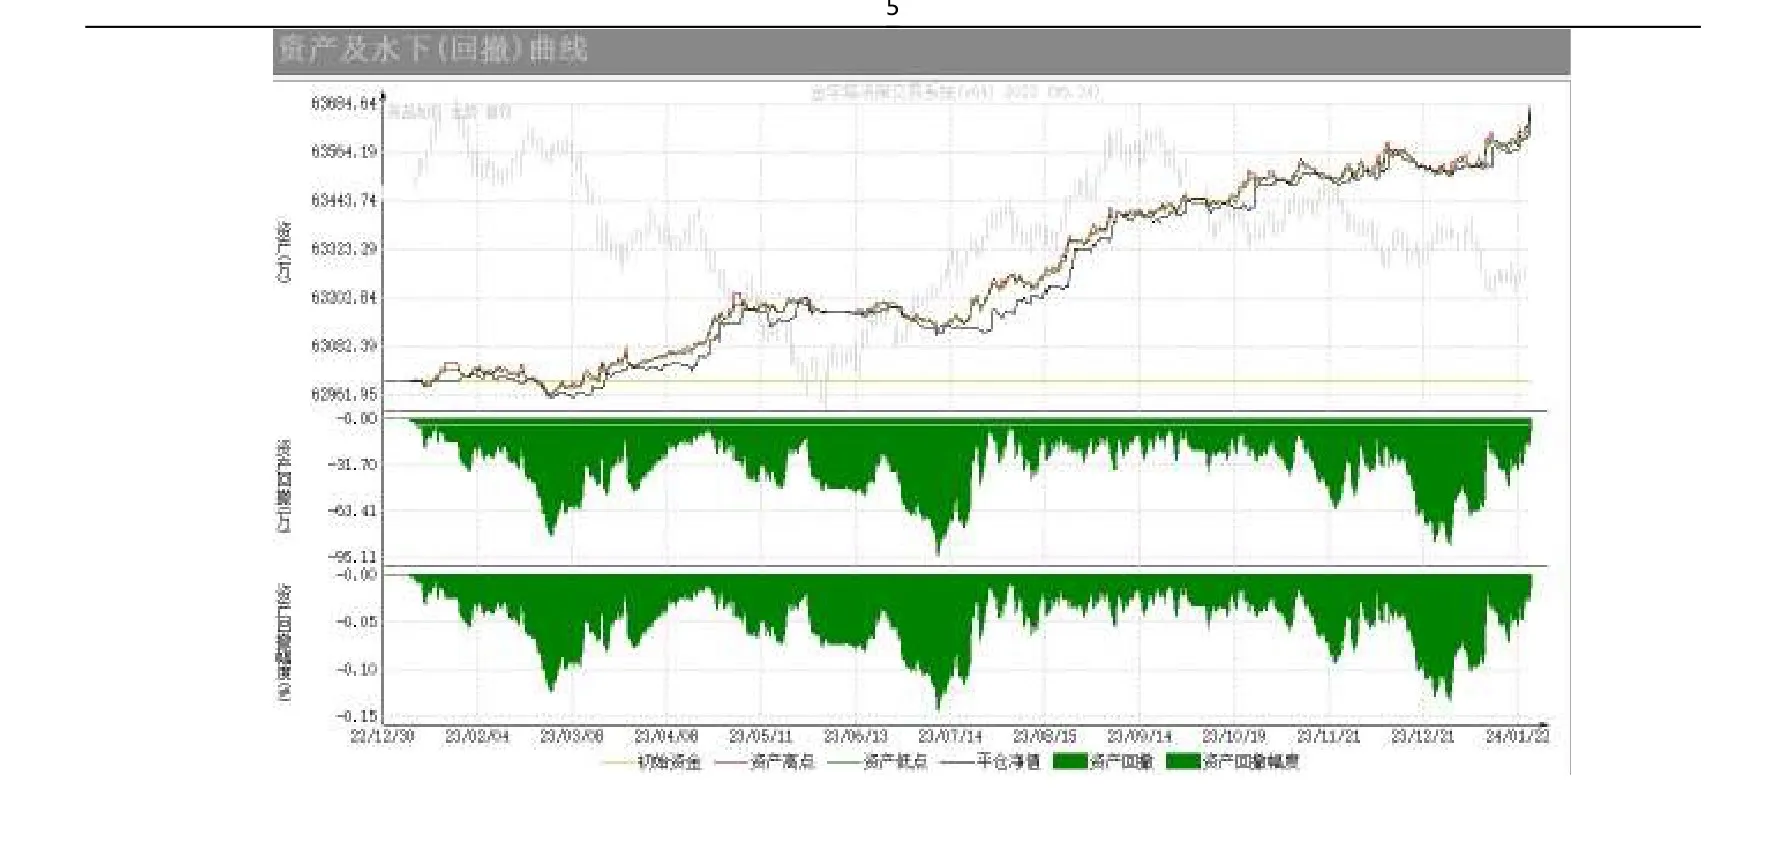Viewport: 1786px width, 860px height.
Task: Select the 23/11/21 date on the x-axis
Action: pos(1328,736)
